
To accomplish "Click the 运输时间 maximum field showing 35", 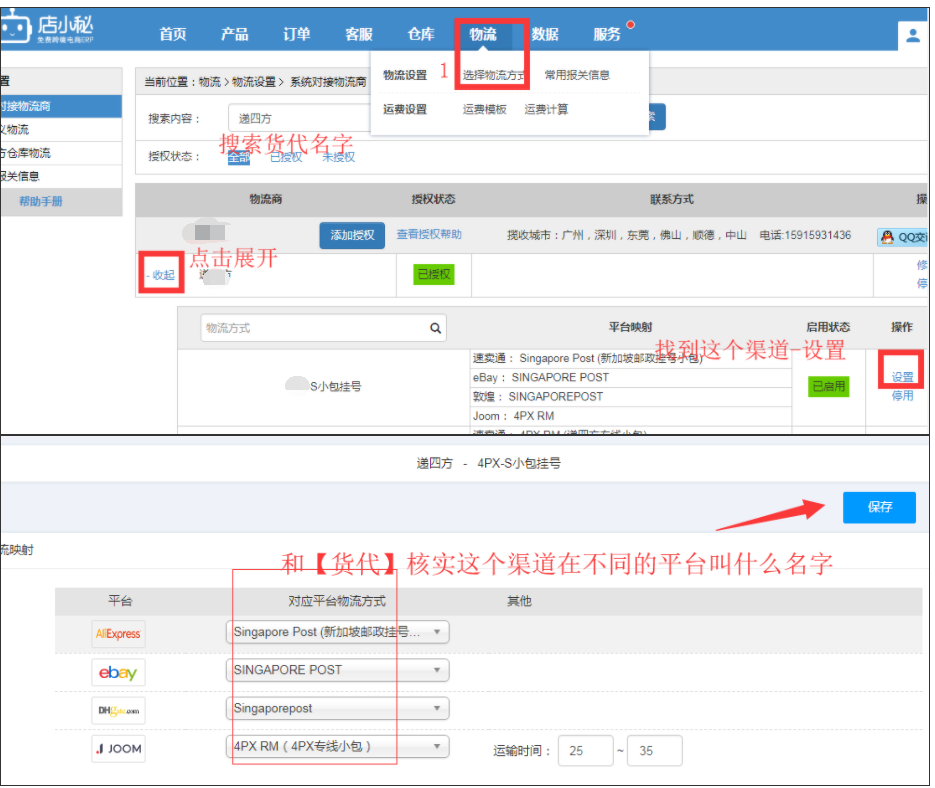I will click(x=655, y=750).
